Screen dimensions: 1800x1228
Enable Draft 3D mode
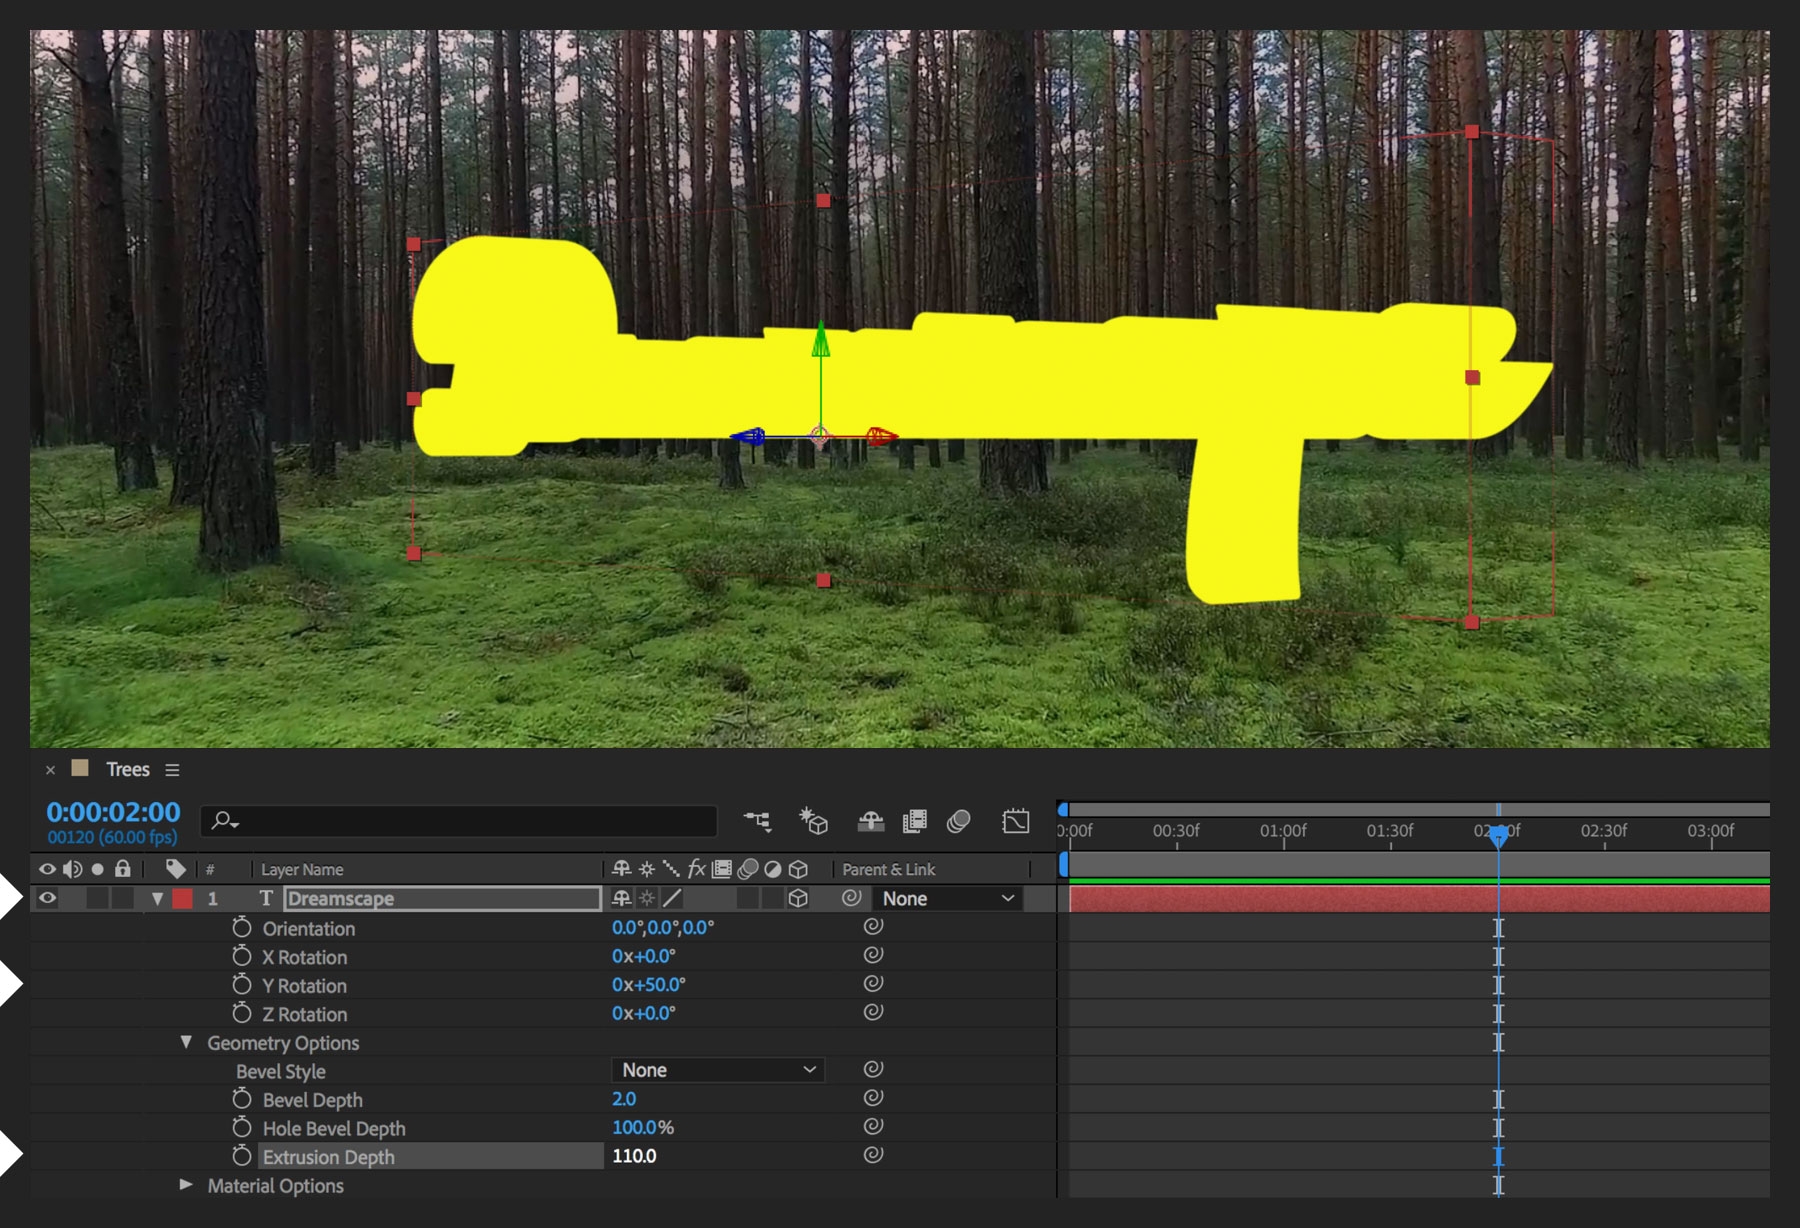coord(814,822)
